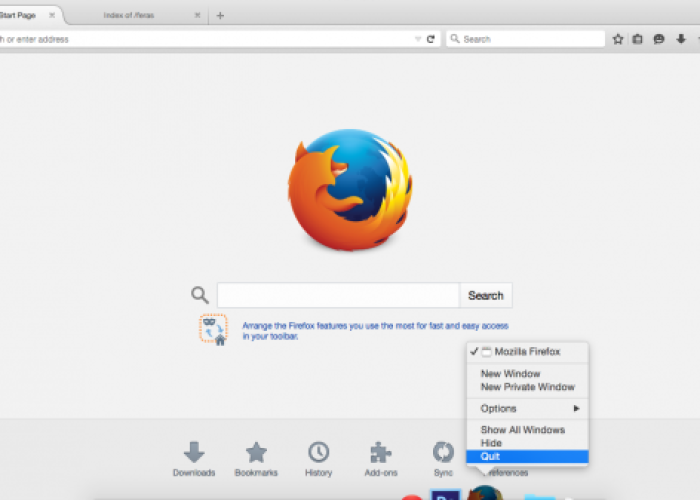The height and width of the screenshot is (500, 700).
Task: Choose New Private Window menu item
Action: pyautogui.click(x=528, y=387)
